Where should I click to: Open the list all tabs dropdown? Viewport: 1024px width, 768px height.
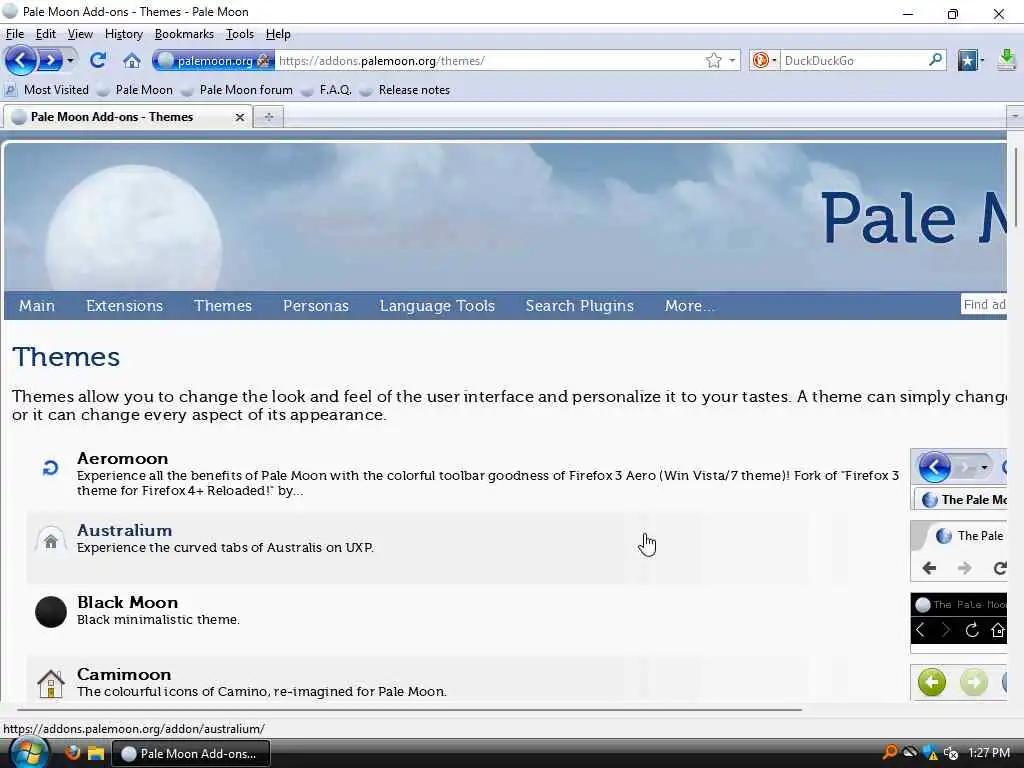(x=1014, y=116)
